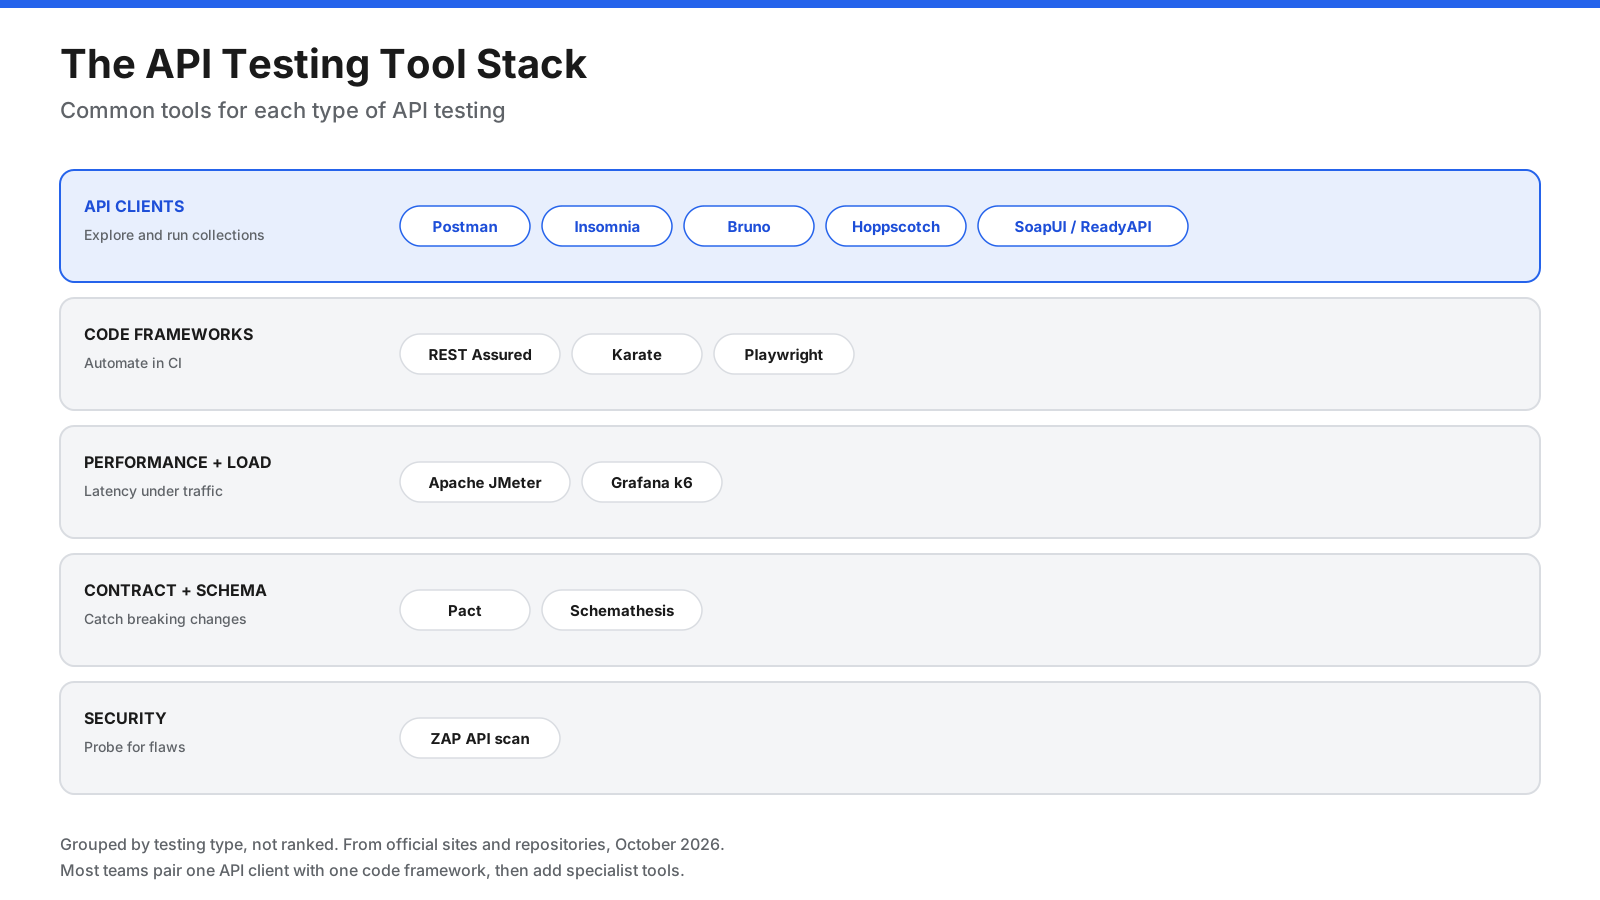Select the REST Assured pill
The width and height of the screenshot is (1600, 900).
click(x=480, y=354)
